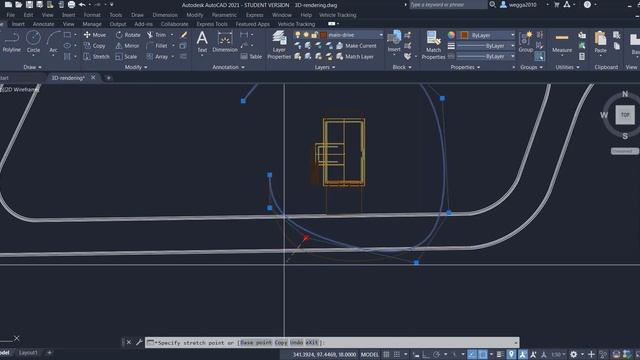The height and width of the screenshot is (360, 640).
Task: Expand the Utilities panel
Action: coord(567,67)
